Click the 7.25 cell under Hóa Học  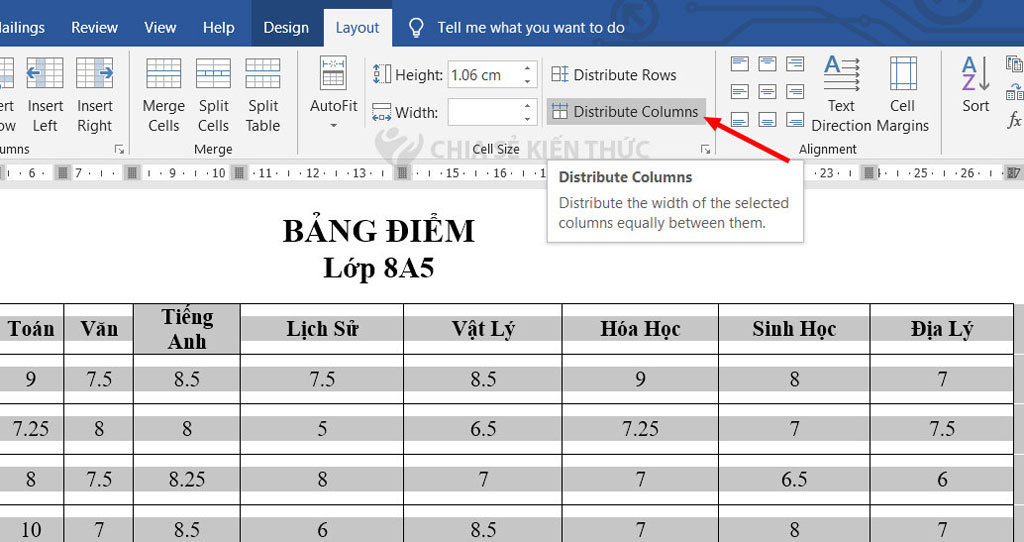coord(640,429)
